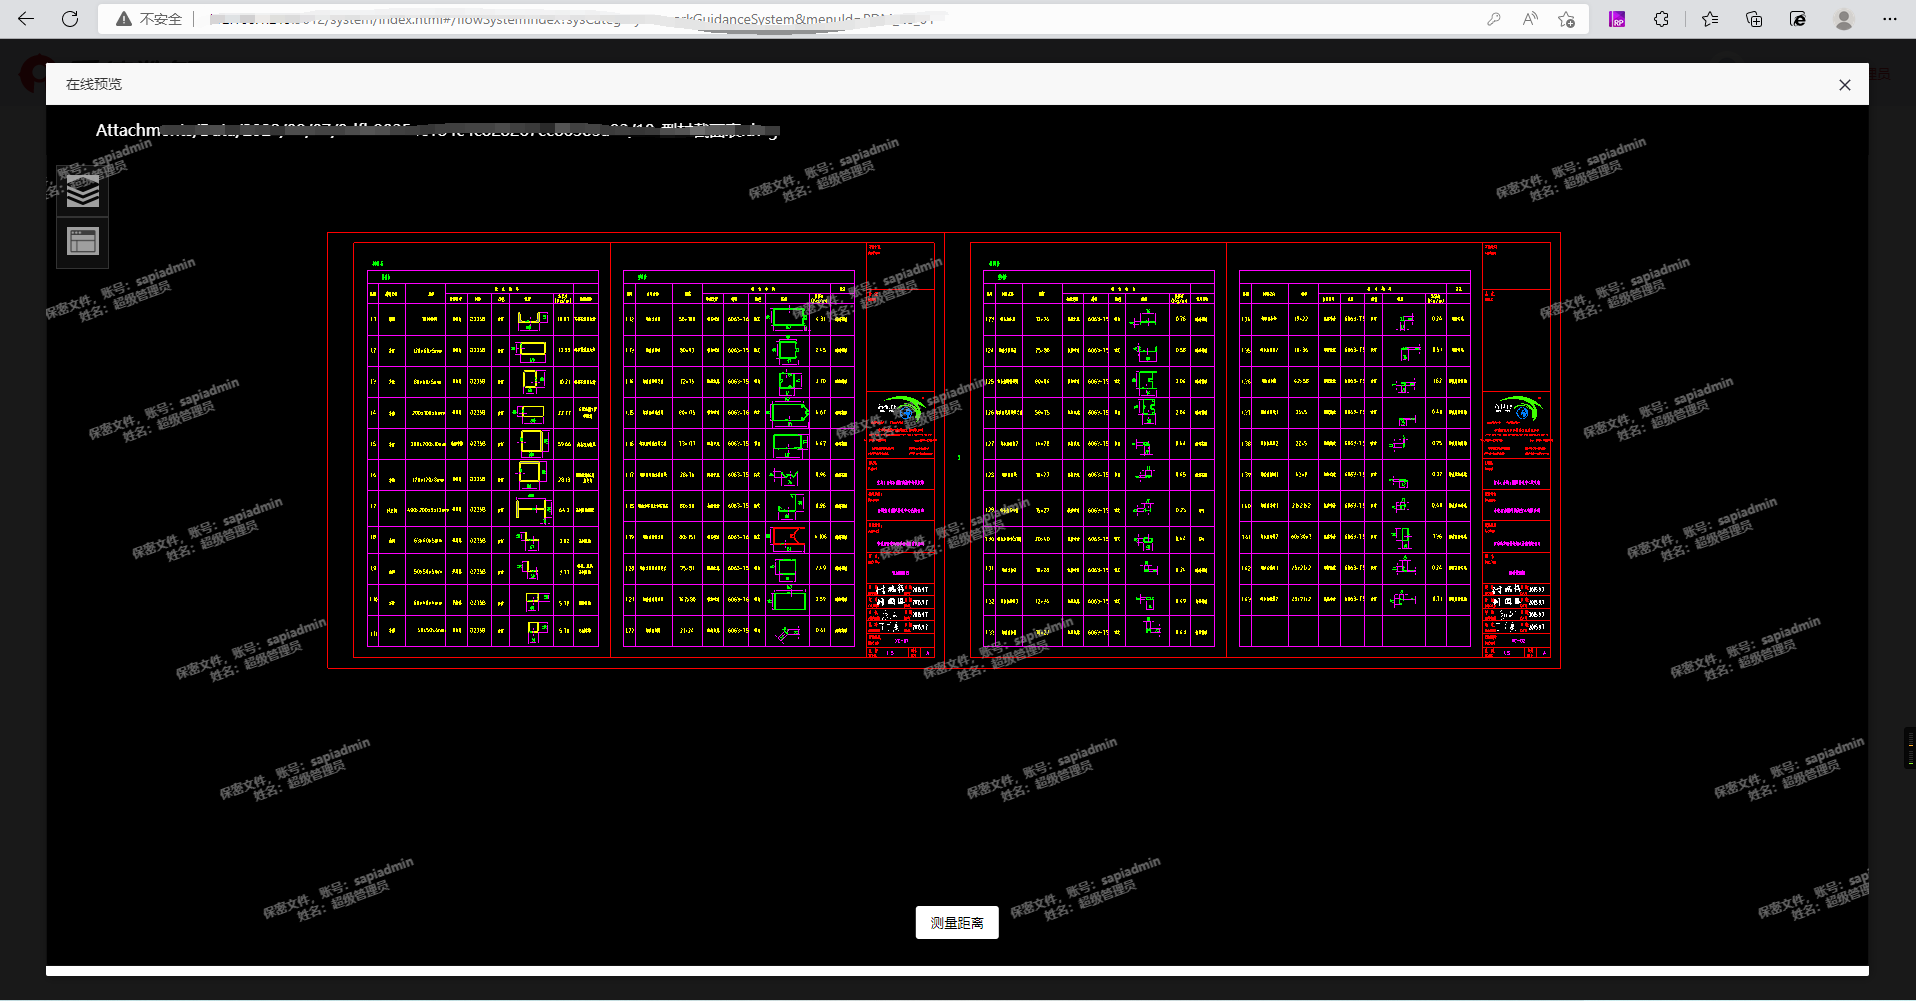This screenshot has height=1001, width=1916.
Task: Open the purple RP extension icon
Action: [x=1617, y=19]
